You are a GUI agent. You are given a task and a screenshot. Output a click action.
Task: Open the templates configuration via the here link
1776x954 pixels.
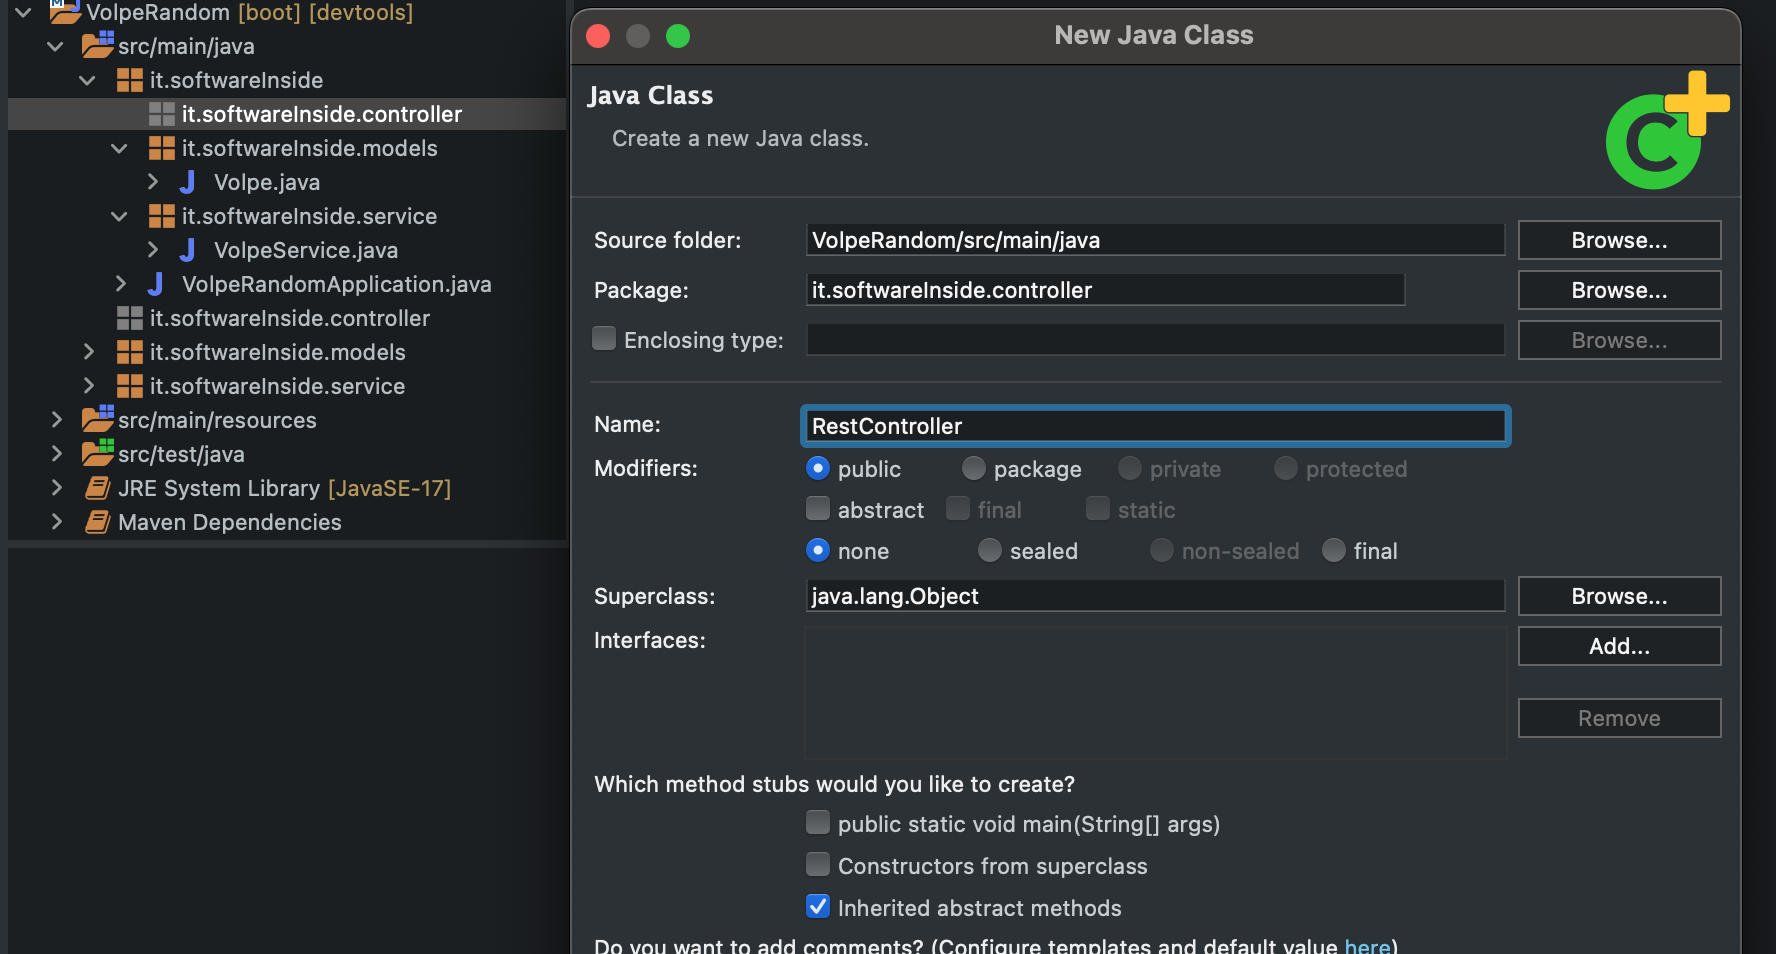point(1367,944)
